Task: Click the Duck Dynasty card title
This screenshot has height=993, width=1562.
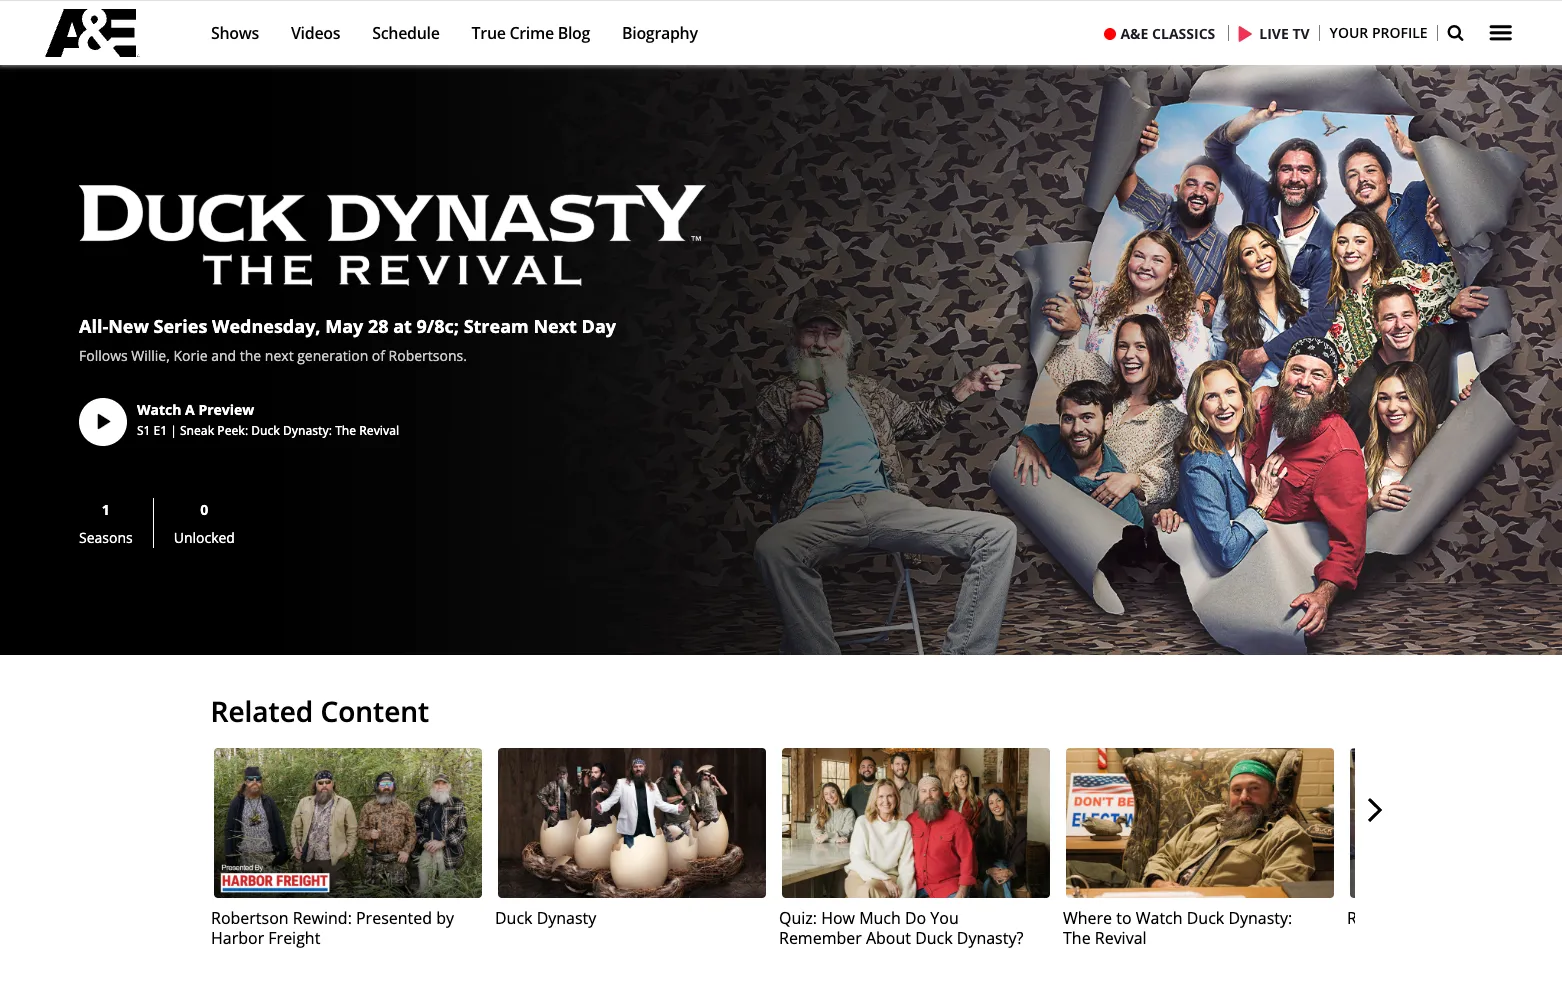Action: coord(545,918)
